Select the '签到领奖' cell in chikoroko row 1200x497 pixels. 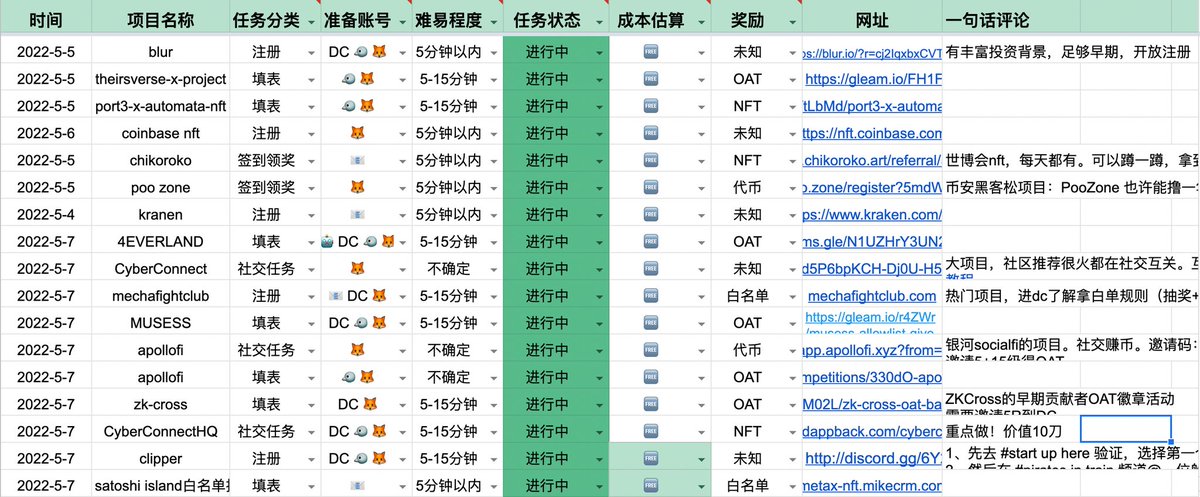266,160
